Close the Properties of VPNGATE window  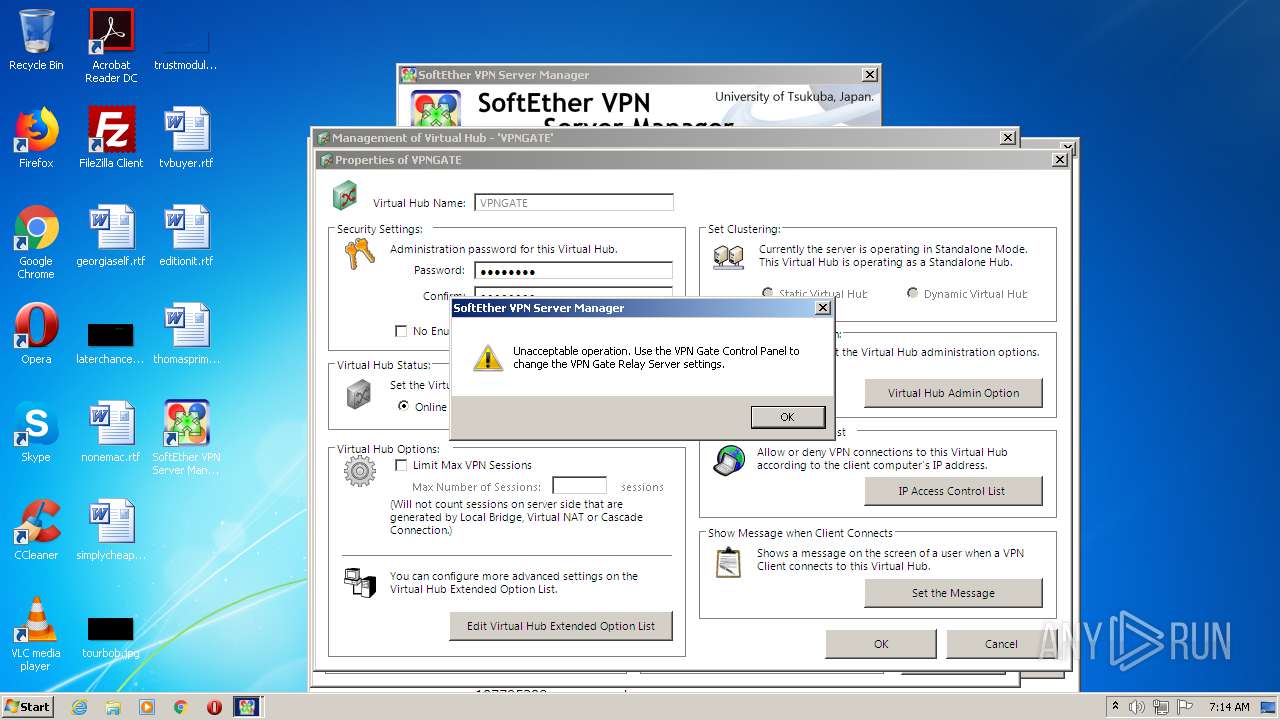coord(1060,160)
